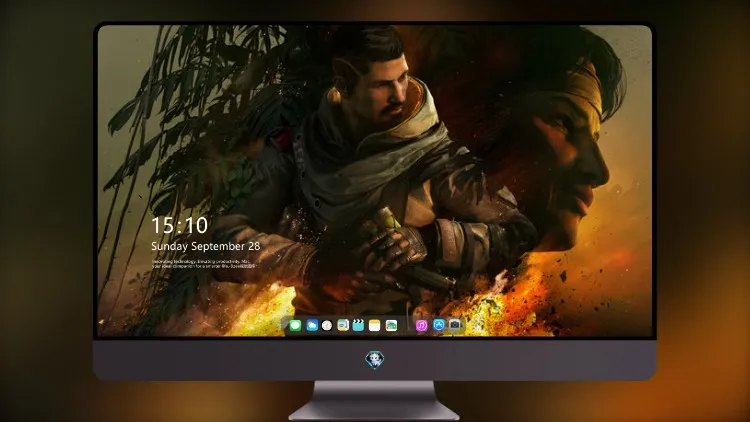
Task: Click the date Sunday September 28
Action: [206, 246]
